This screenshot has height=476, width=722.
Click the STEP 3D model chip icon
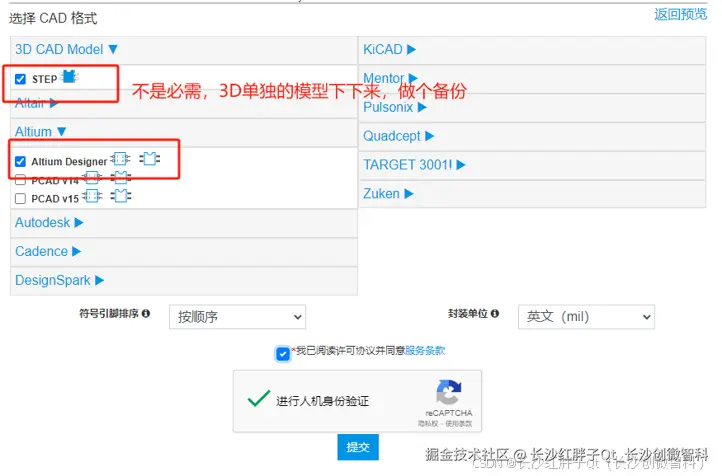click(x=69, y=76)
